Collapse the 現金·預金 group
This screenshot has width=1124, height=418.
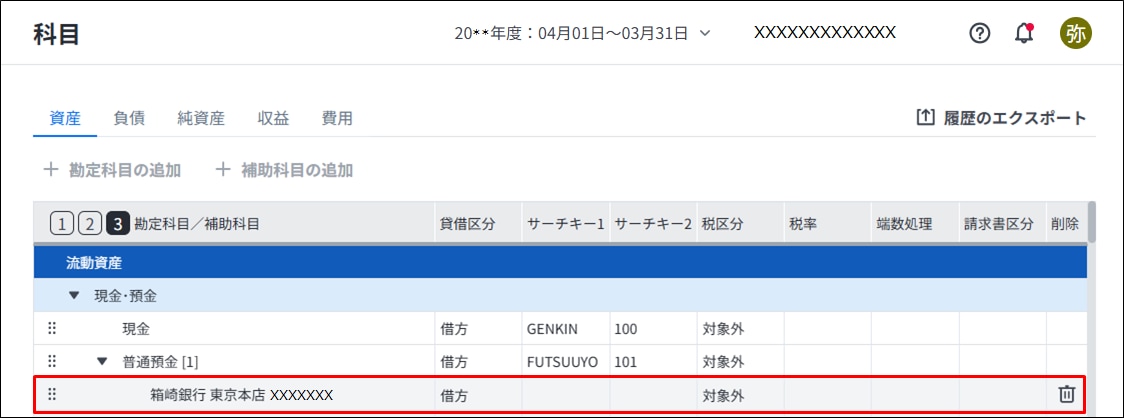[74, 295]
